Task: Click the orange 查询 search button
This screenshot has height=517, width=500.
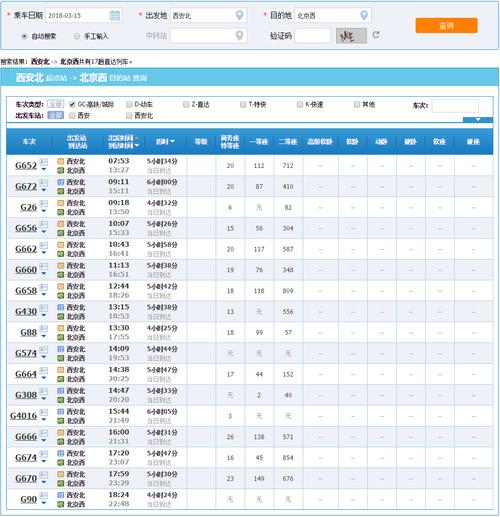Action: (x=446, y=26)
